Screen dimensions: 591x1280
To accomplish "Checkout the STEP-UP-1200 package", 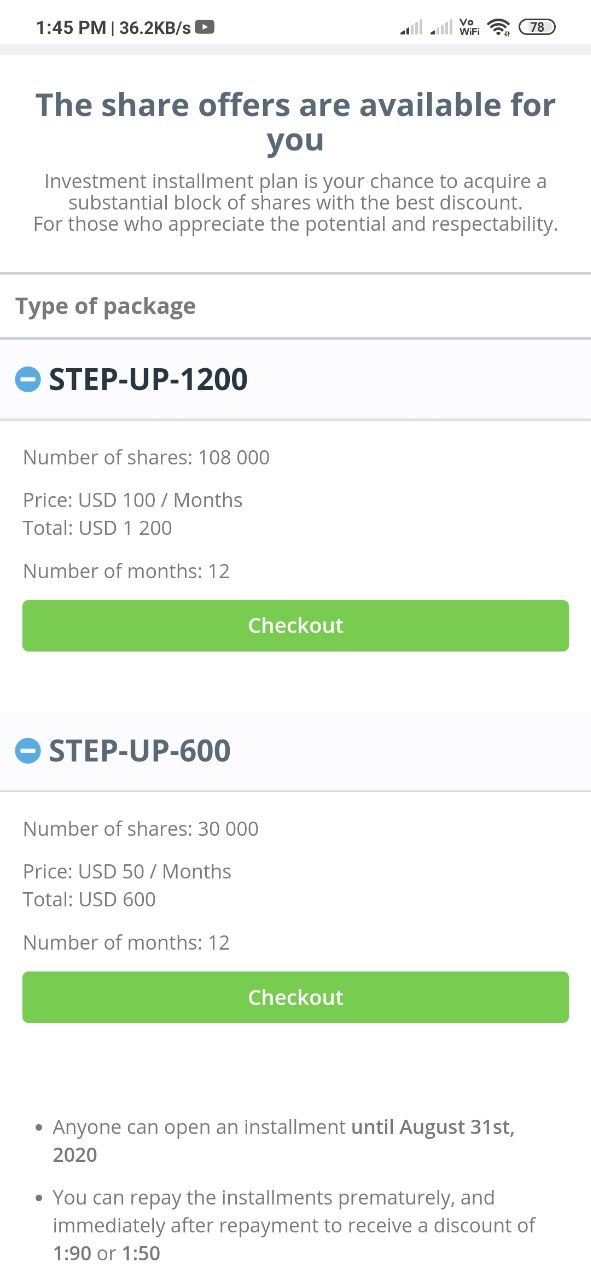I will [295, 626].
